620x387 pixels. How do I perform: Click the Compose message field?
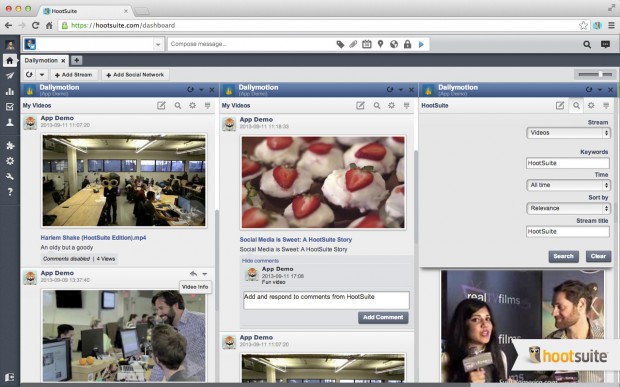(x=251, y=44)
